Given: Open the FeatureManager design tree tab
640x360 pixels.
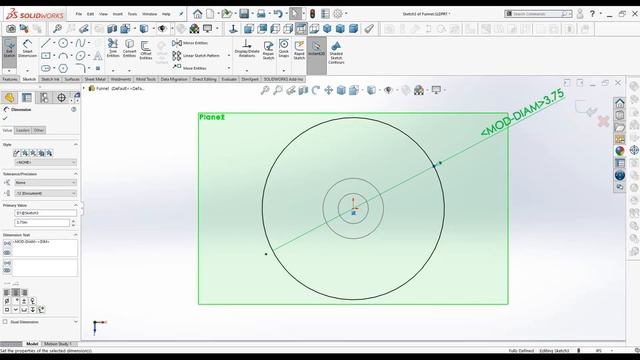Looking at the screenshot, I should pos(9,98).
